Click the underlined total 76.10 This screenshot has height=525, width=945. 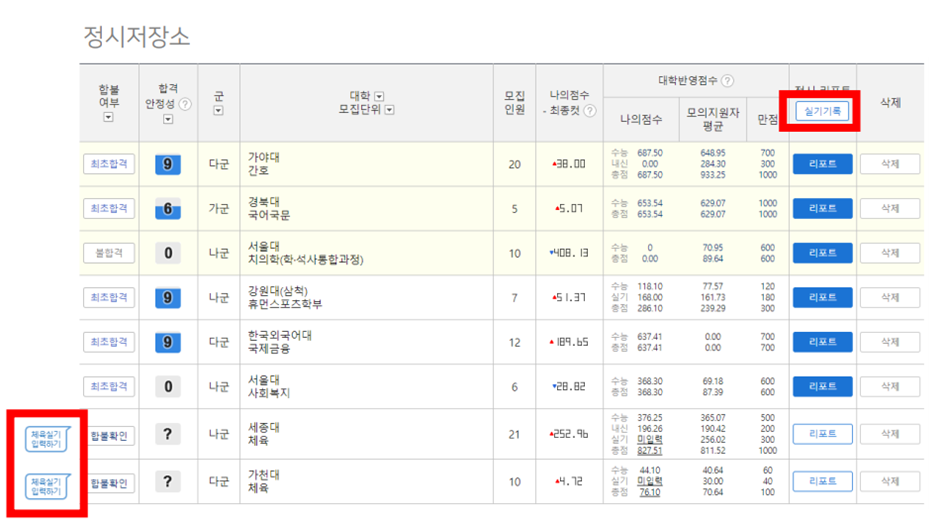coord(650,492)
